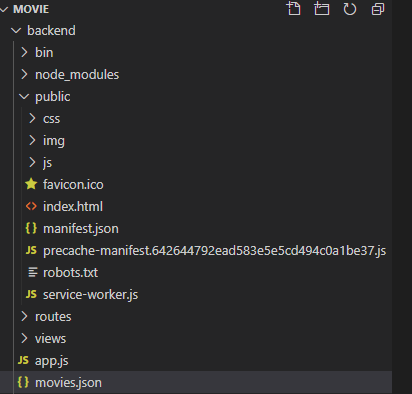Click the Refresh Explorer icon
The image size is (412, 394).
[350, 9]
